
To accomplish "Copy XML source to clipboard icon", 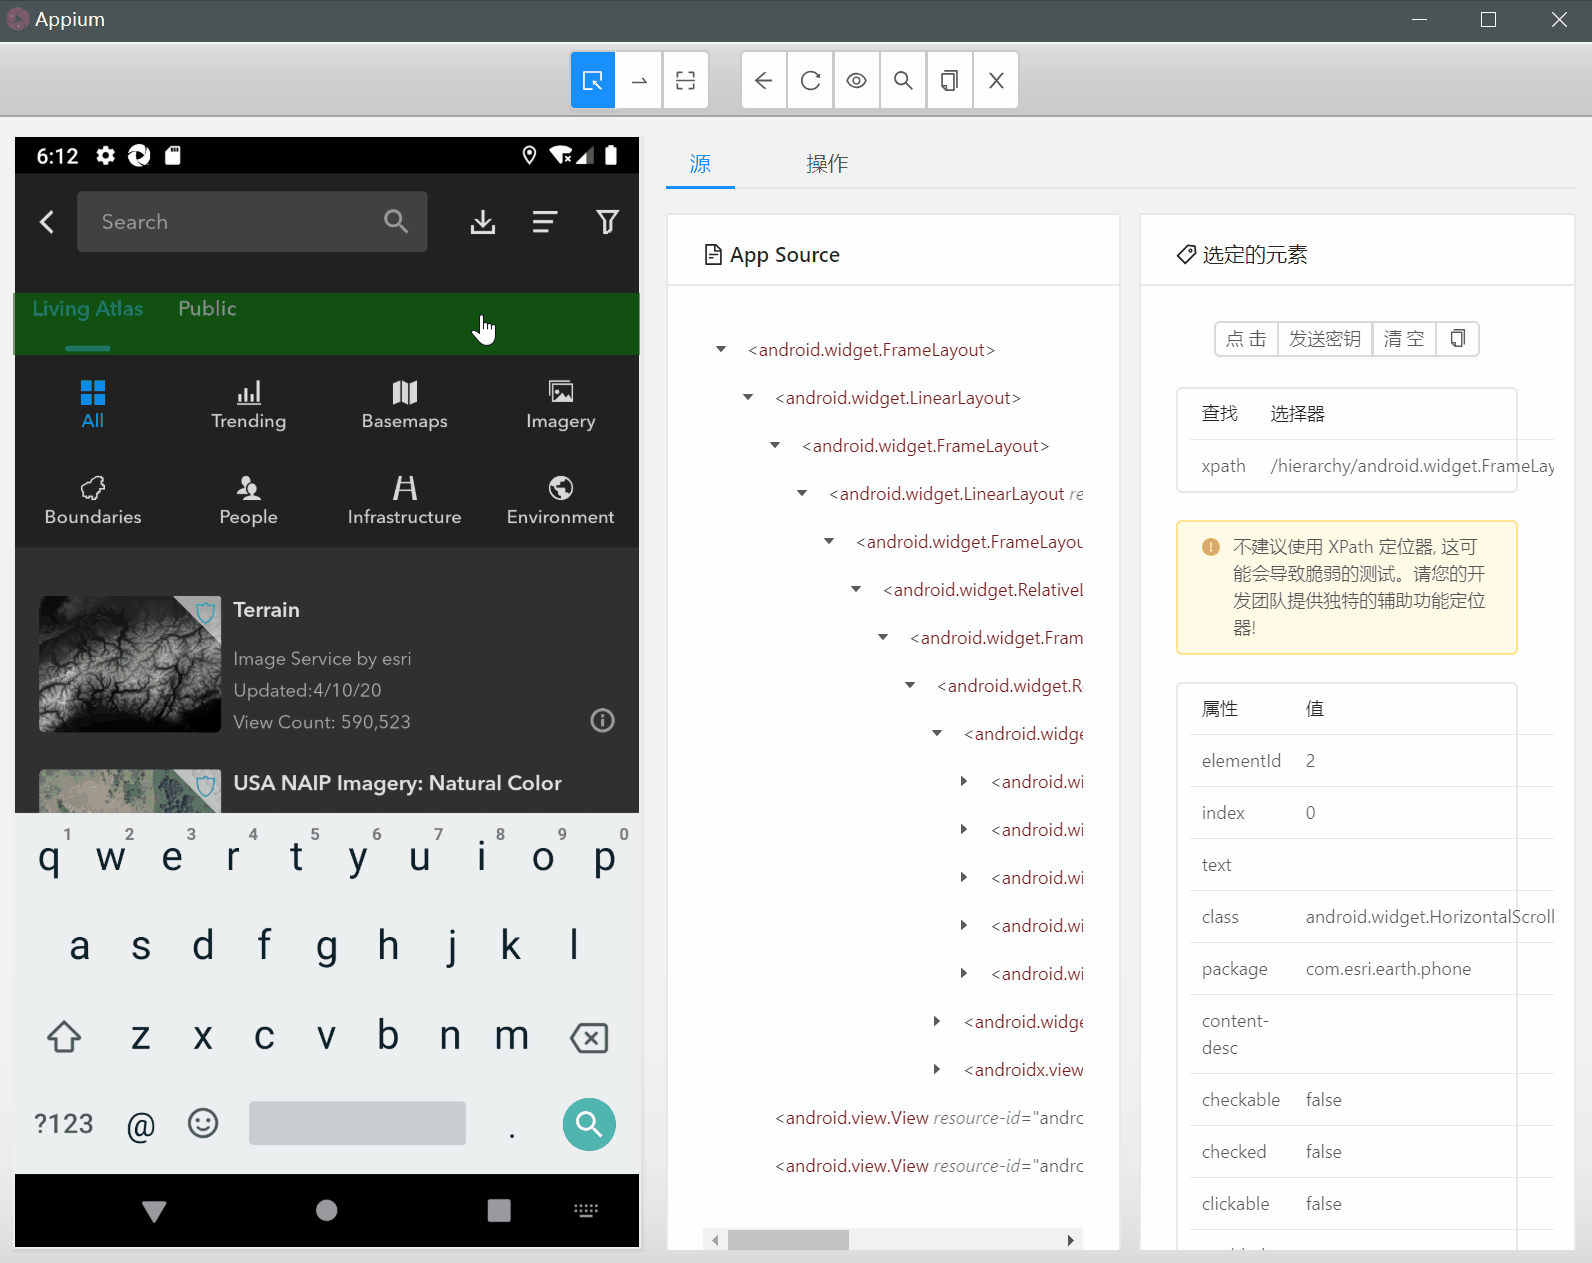I will click(950, 80).
